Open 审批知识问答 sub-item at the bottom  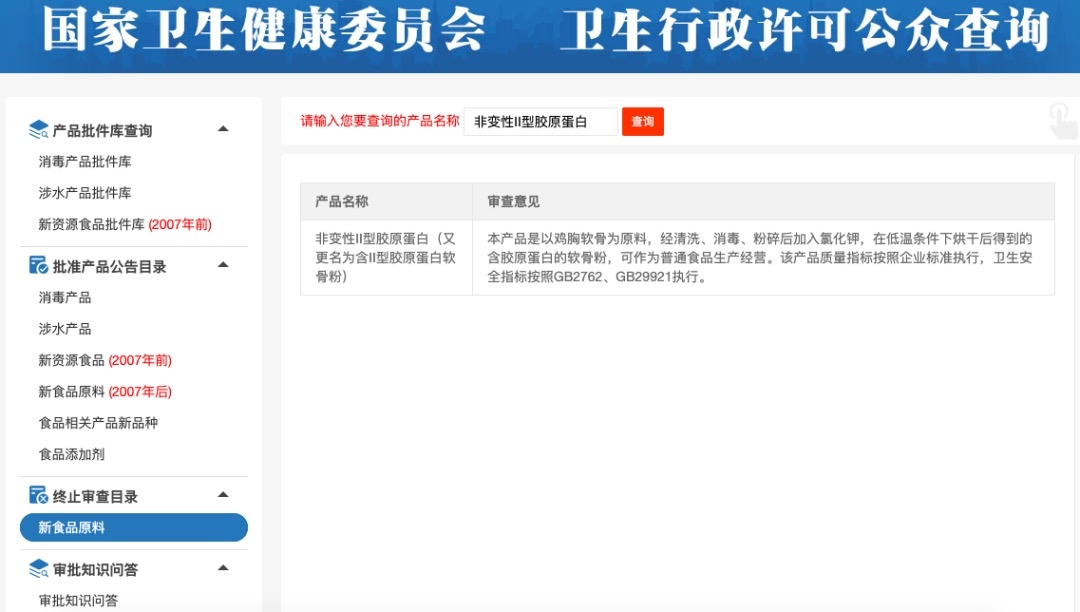pos(78,600)
